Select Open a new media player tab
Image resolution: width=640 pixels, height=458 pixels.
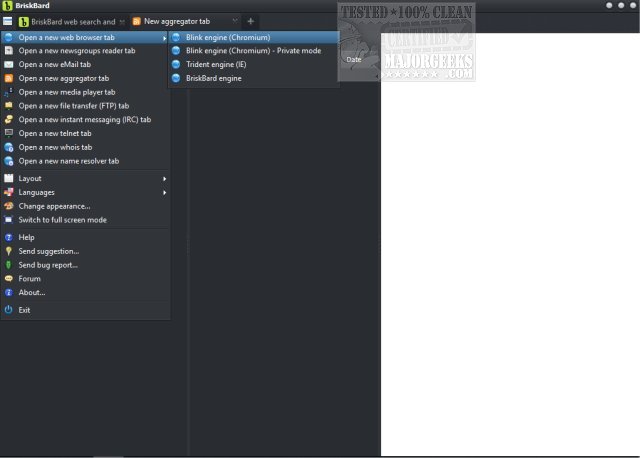click(x=85, y=92)
